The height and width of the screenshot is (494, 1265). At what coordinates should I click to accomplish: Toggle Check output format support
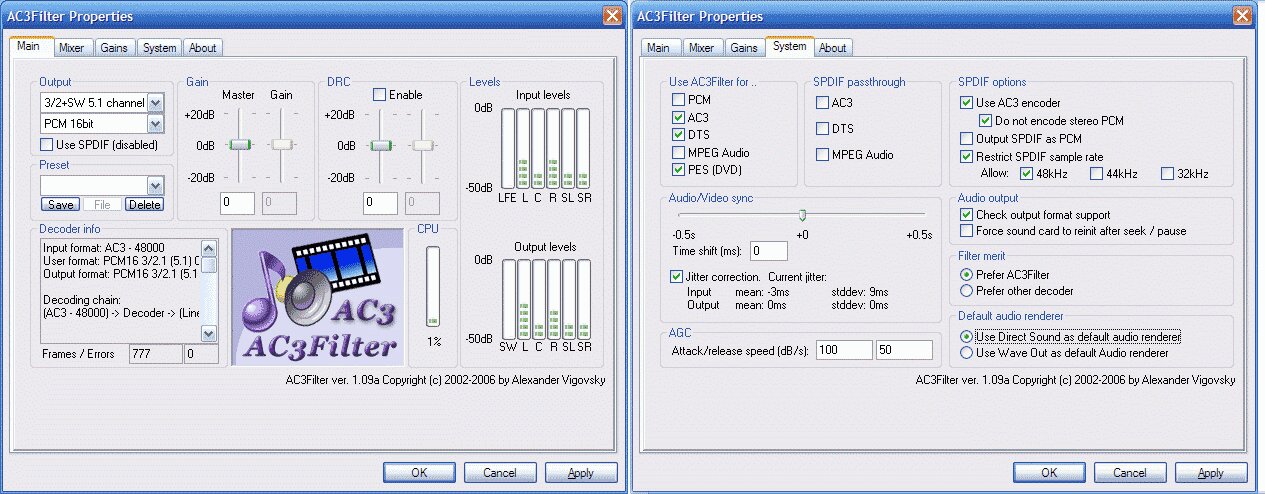point(966,214)
